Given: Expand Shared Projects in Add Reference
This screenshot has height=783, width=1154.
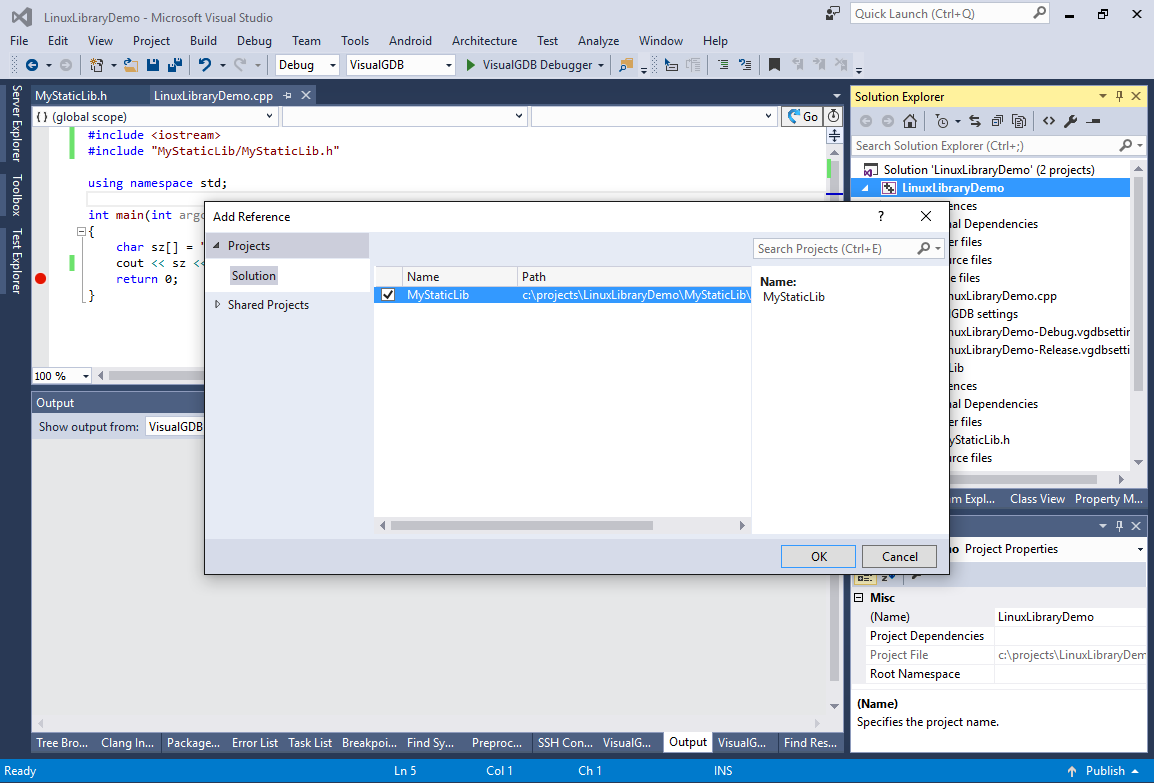Looking at the screenshot, I should point(218,305).
